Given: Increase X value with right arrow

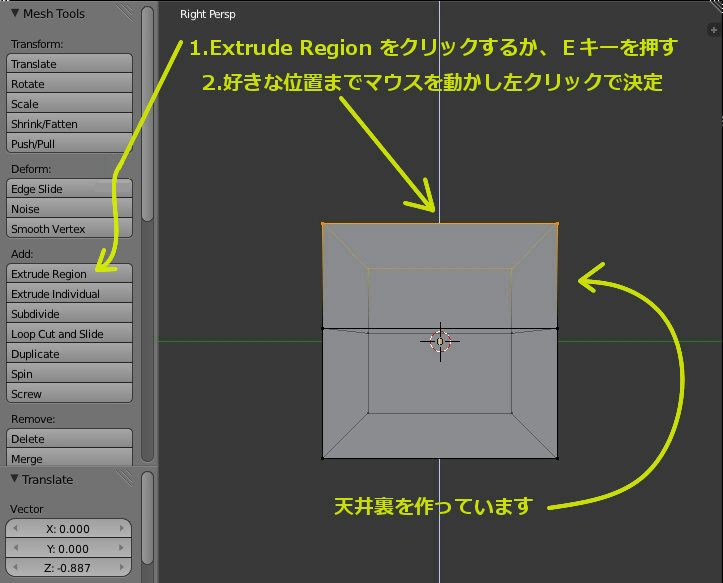Looking at the screenshot, I should pos(122,529).
